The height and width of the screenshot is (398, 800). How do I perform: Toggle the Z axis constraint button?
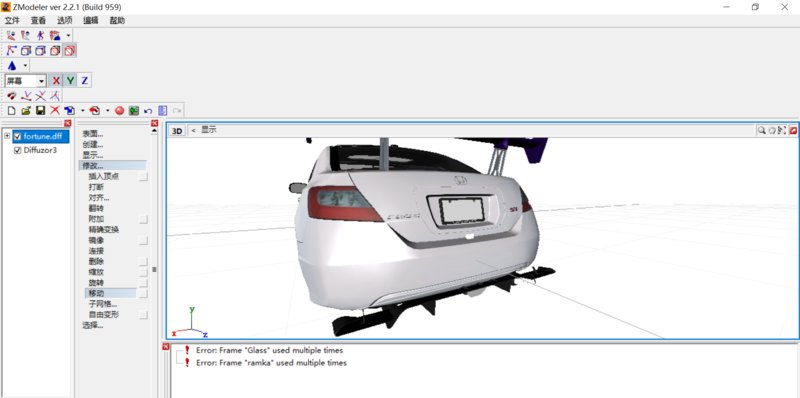click(85, 81)
